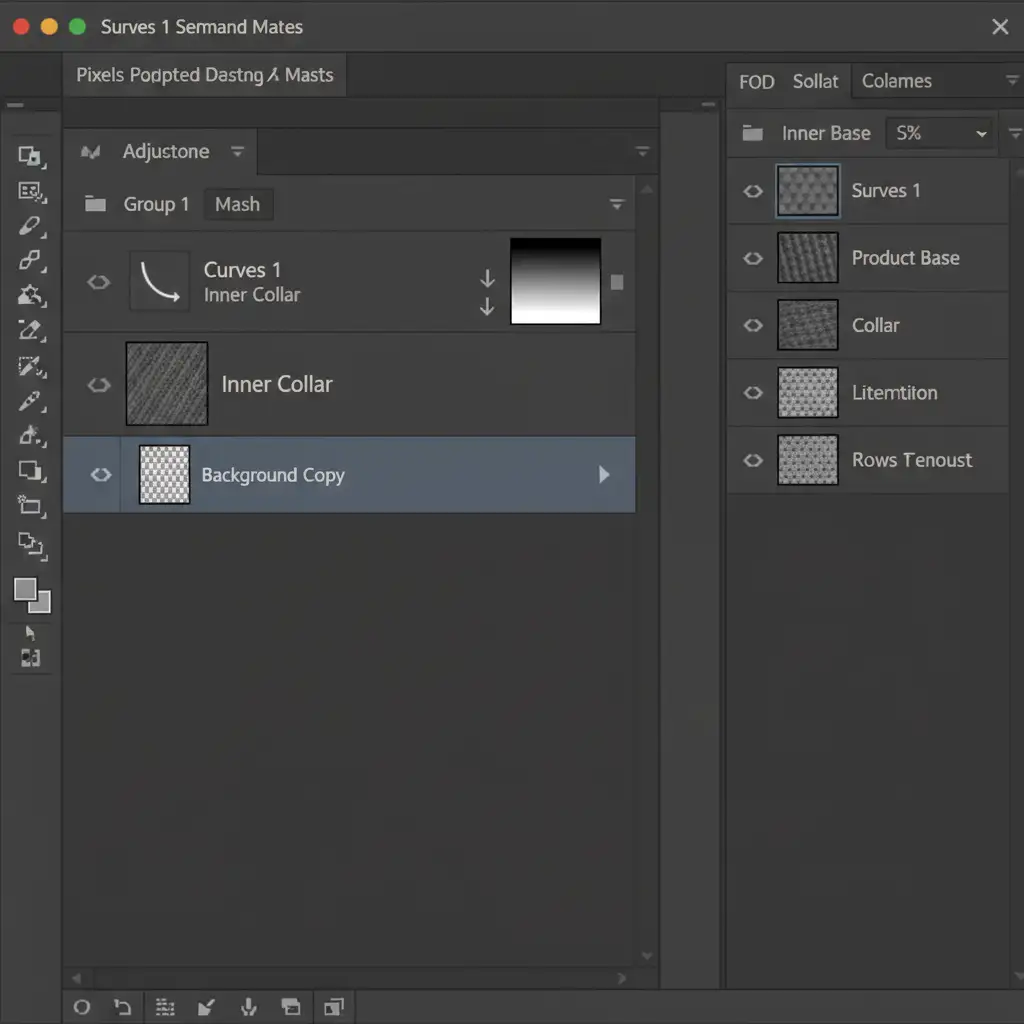Click the small arrow pointer below color swatches
The height and width of the screenshot is (1024, 1024).
coord(30,633)
